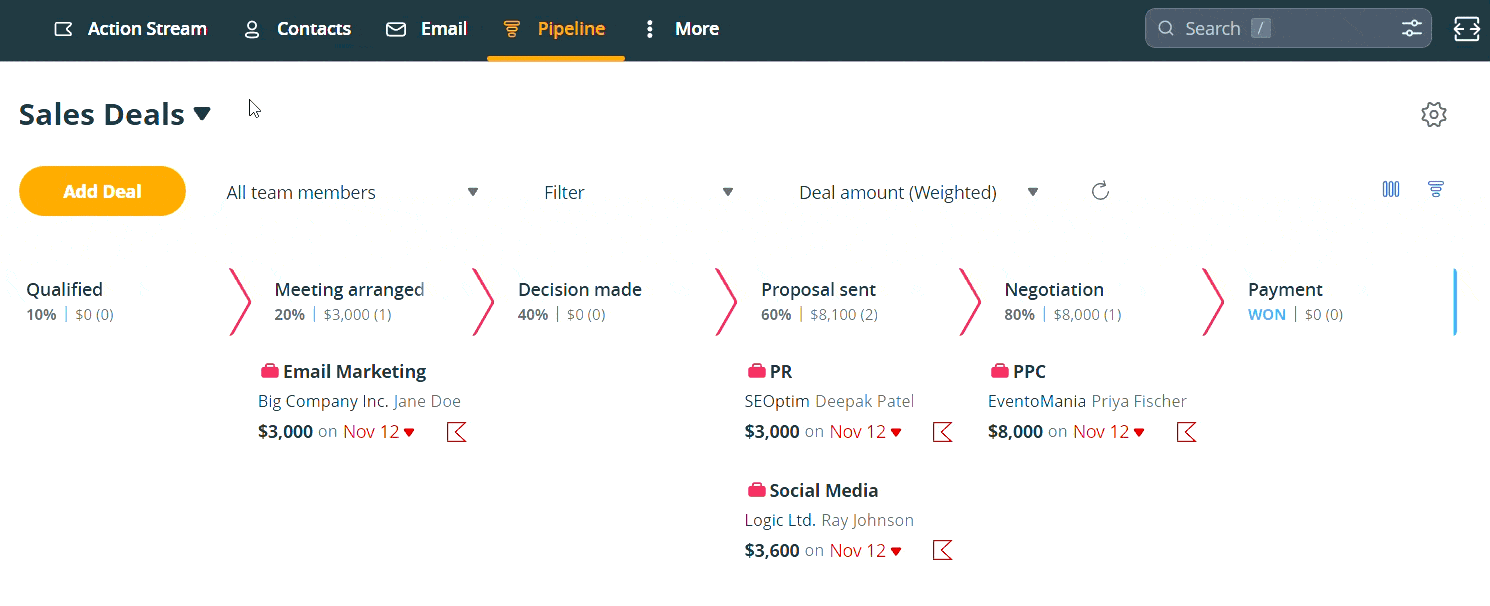Open the Action Stream section

point(130,29)
